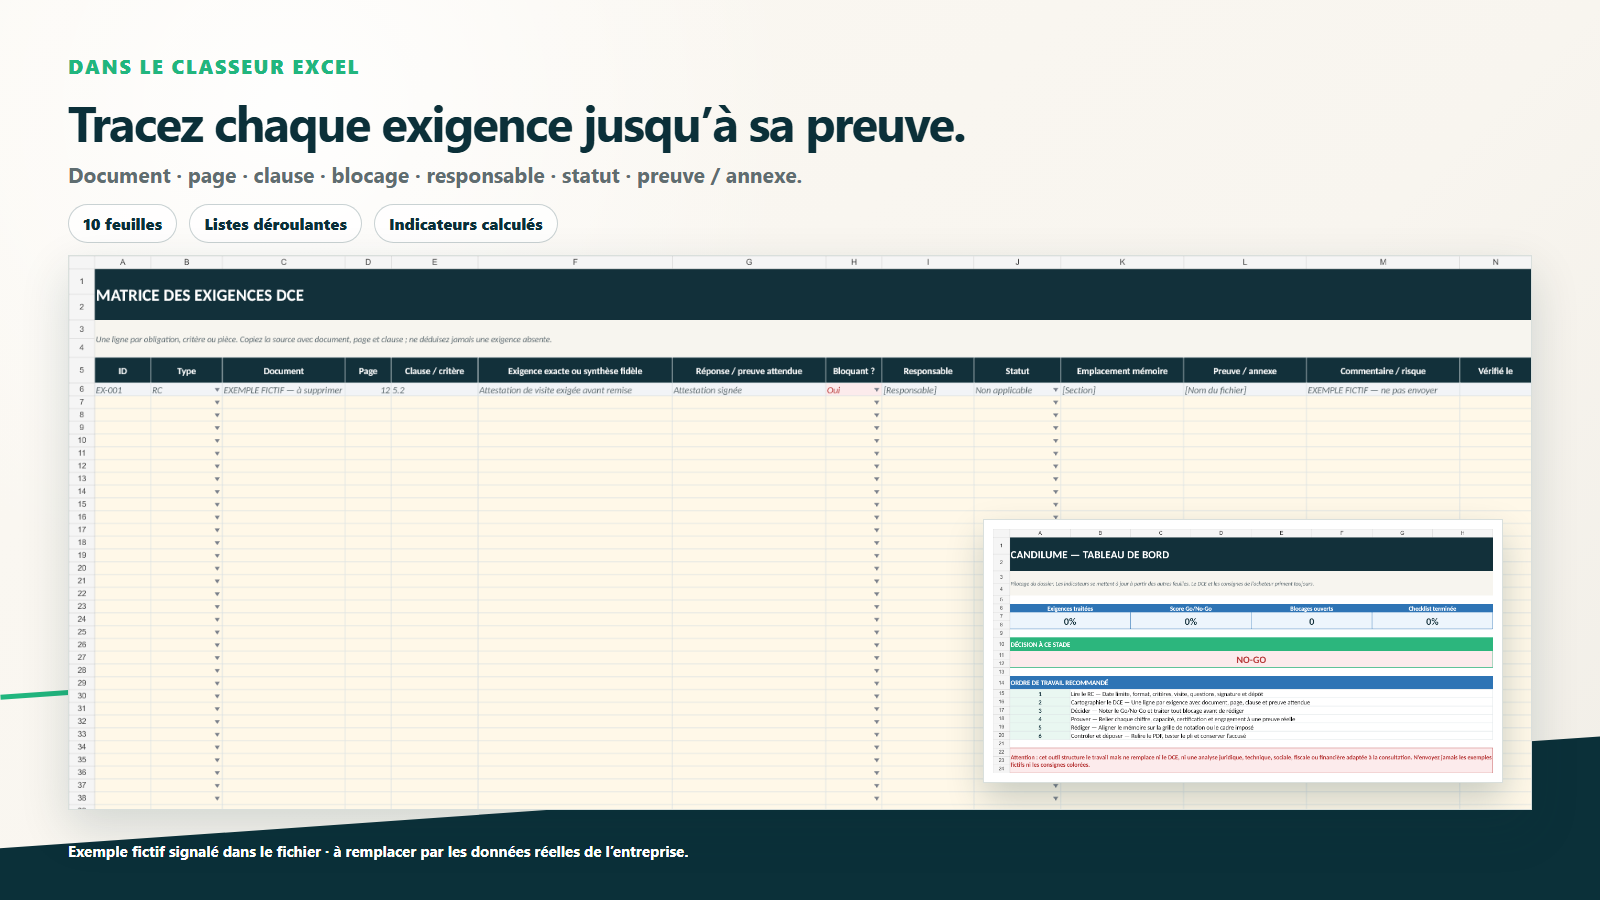Click the "Listes déroulantes" pill

pyautogui.click(x=276, y=224)
